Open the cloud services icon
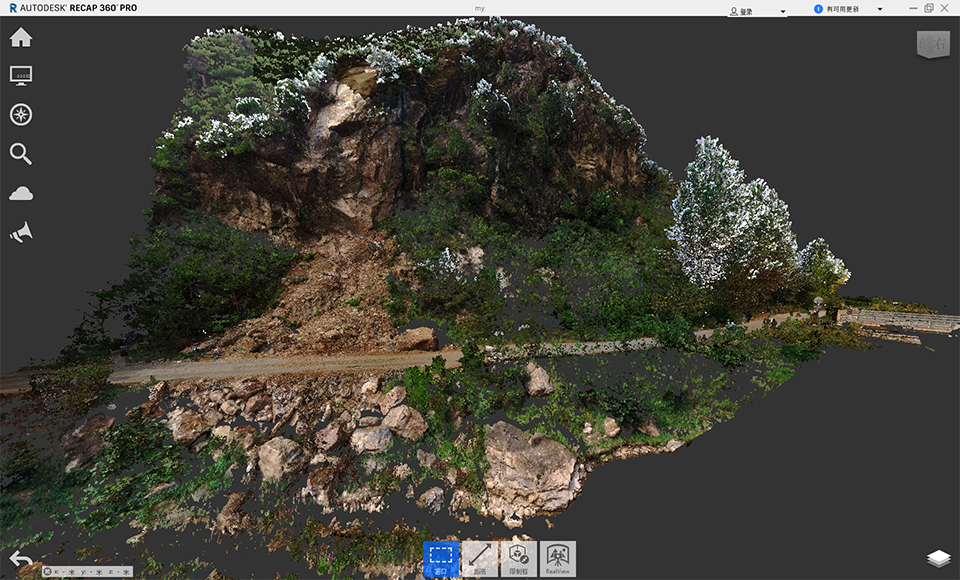This screenshot has width=960, height=580. [x=21, y=193]
